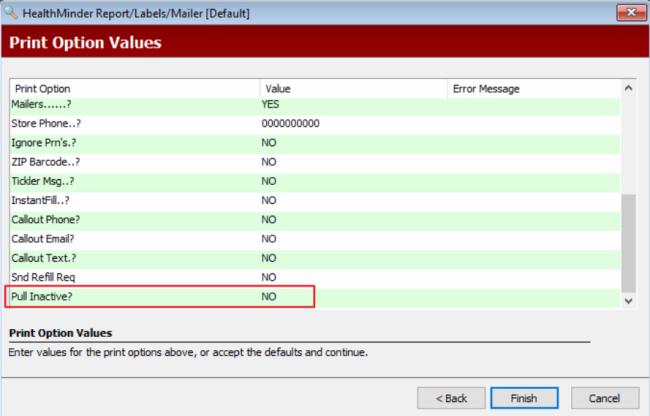Select the Ignore Prn's.? row
The height and width of the screenshot is (416, 650).
[x=315, y=143]
